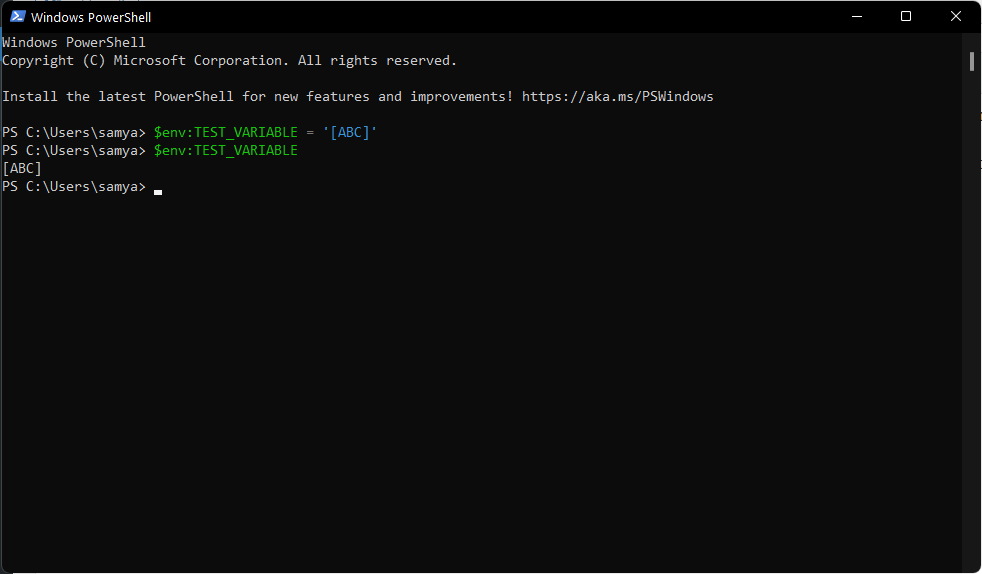Screen dimensions: 982x574
Task: Click the last PS C:\Users\samya> prompt
Action: pos(74,187)
